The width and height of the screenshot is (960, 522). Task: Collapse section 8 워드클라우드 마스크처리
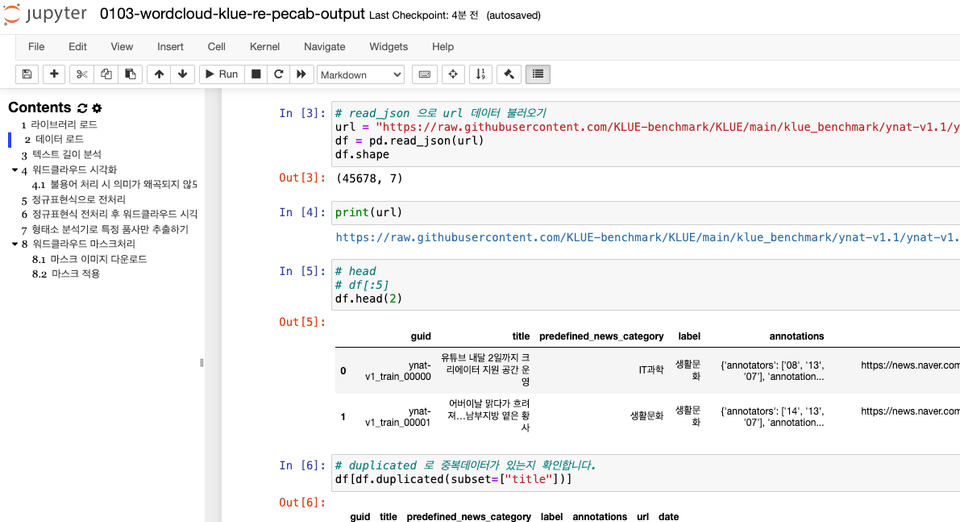[x=15, y=244]
